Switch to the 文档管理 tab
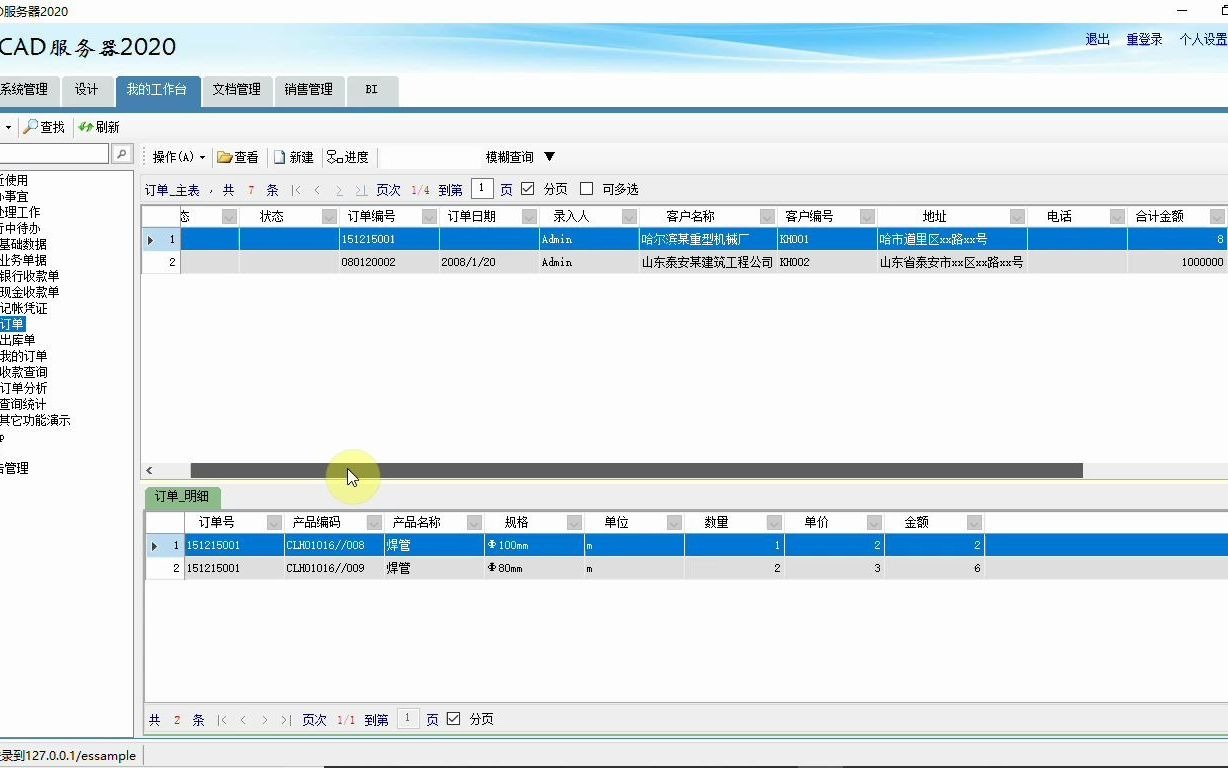 [239, 90]
